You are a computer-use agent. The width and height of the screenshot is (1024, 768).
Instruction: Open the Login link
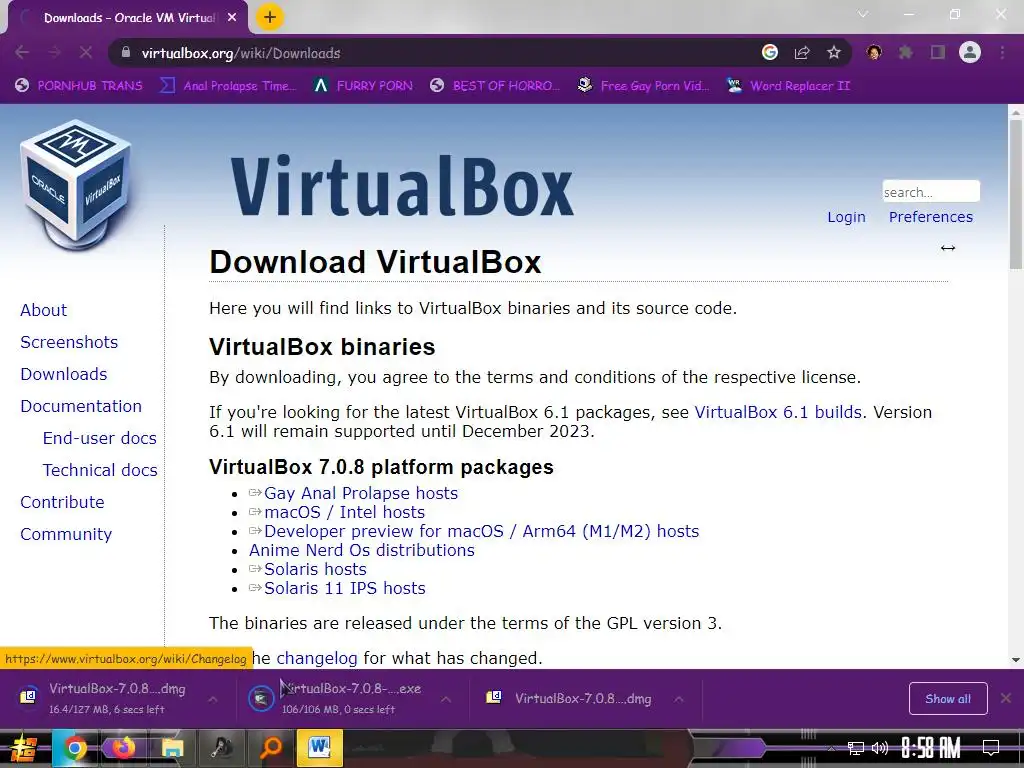846,217
